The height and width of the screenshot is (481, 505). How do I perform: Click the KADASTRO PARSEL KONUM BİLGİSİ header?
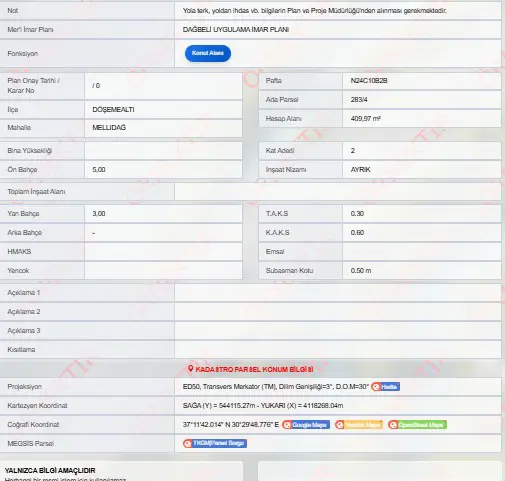pyautogui.click(x=254, y=369)
